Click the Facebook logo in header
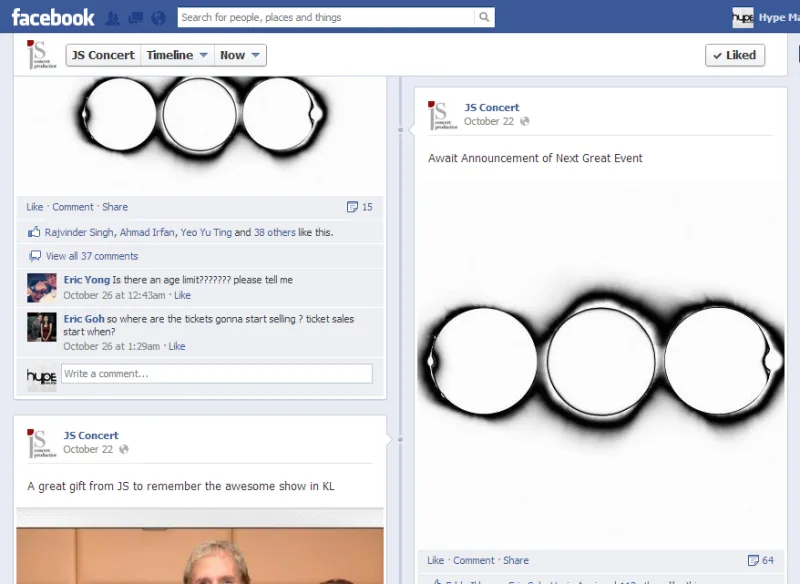 (53, 17)
